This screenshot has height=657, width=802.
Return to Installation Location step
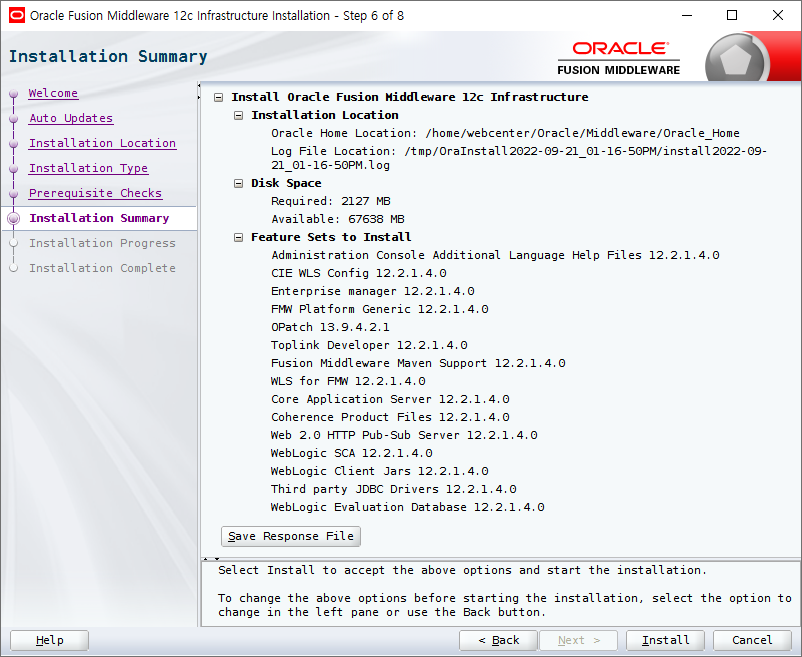click(x=102, y=143)
